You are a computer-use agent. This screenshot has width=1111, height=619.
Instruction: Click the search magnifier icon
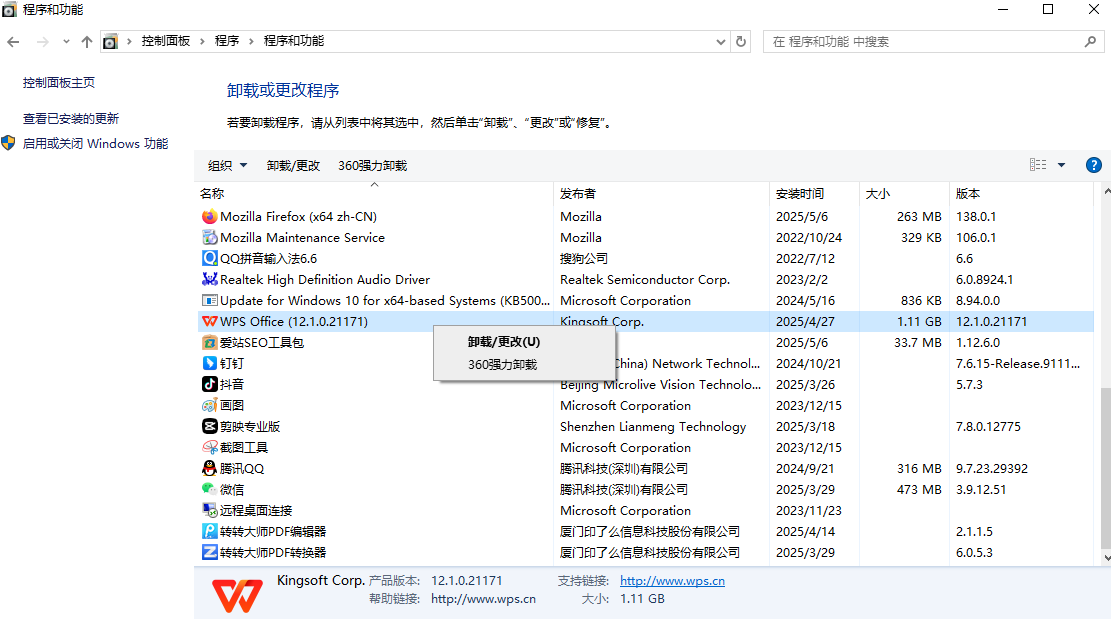pos(1090,42)
